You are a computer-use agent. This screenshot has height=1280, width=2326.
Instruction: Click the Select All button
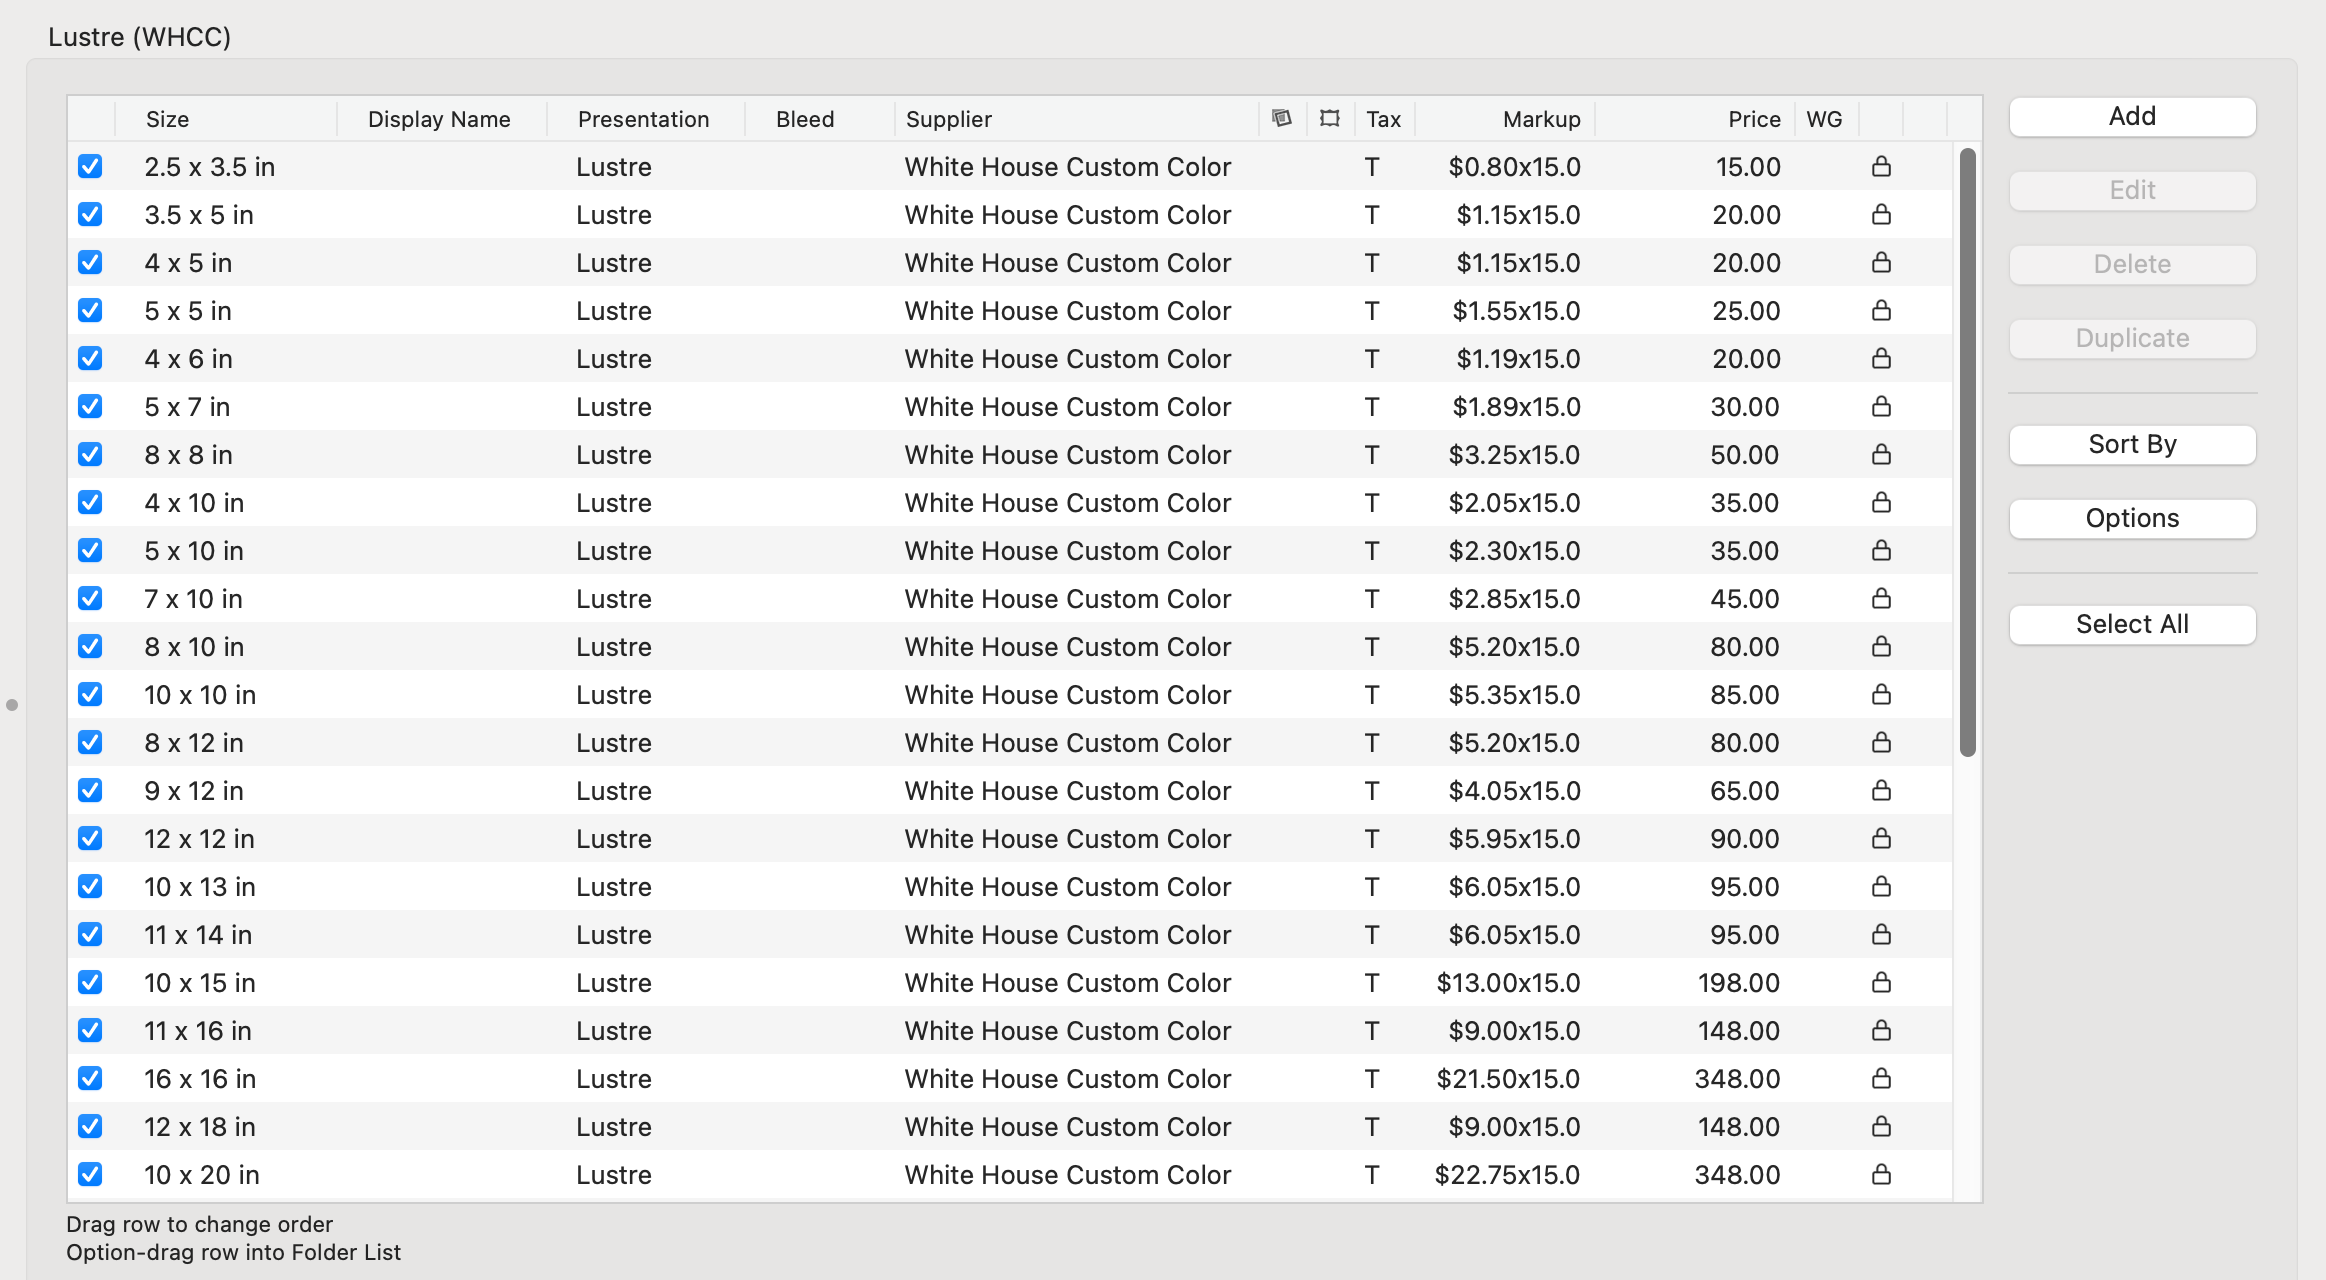click(x=2132, y=624)
